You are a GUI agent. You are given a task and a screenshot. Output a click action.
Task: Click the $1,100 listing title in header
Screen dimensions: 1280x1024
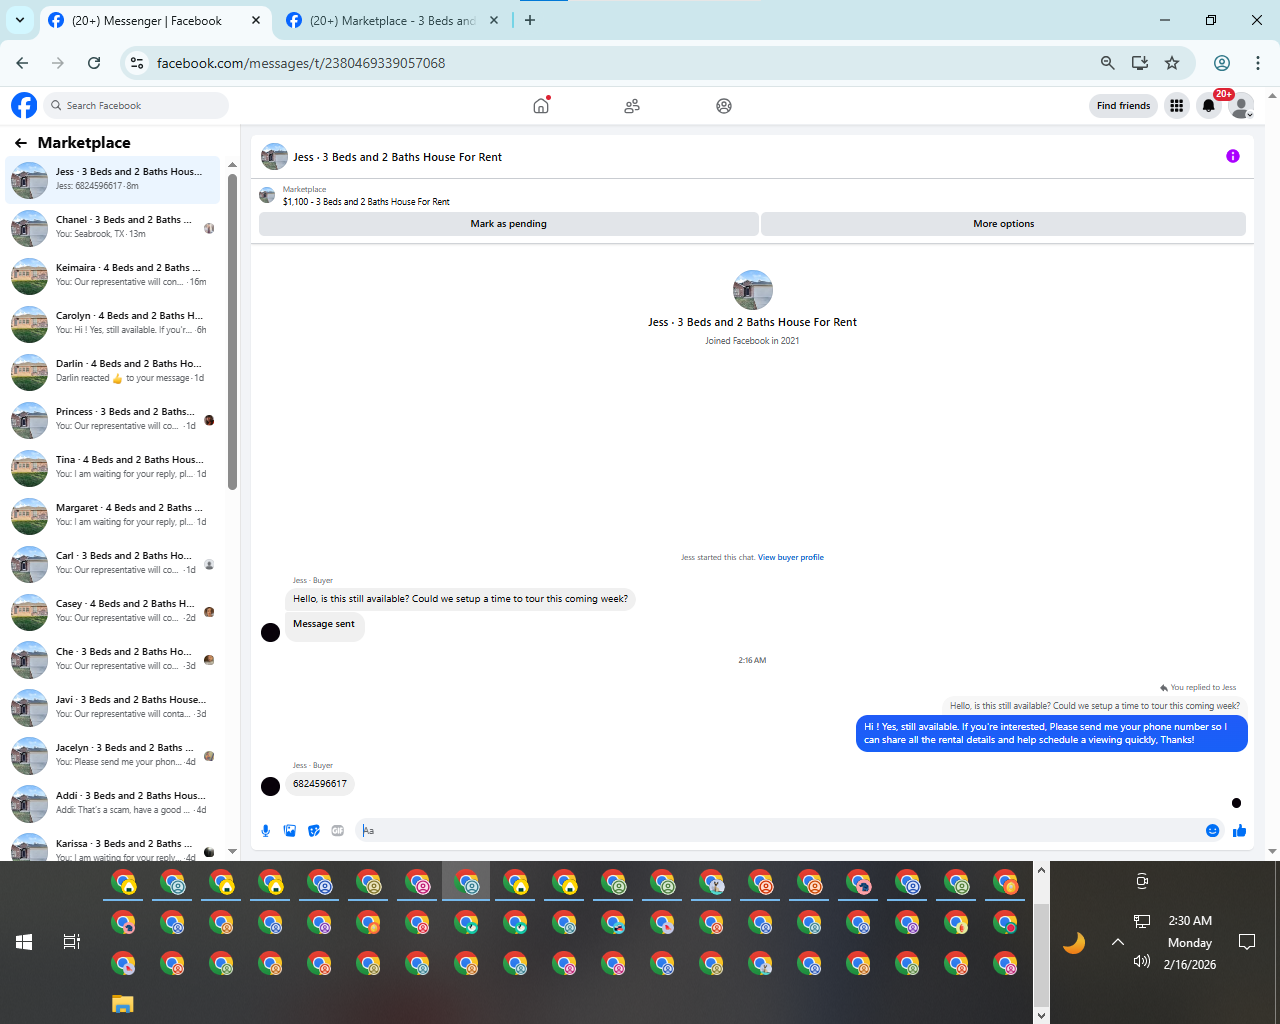(366, 202)
